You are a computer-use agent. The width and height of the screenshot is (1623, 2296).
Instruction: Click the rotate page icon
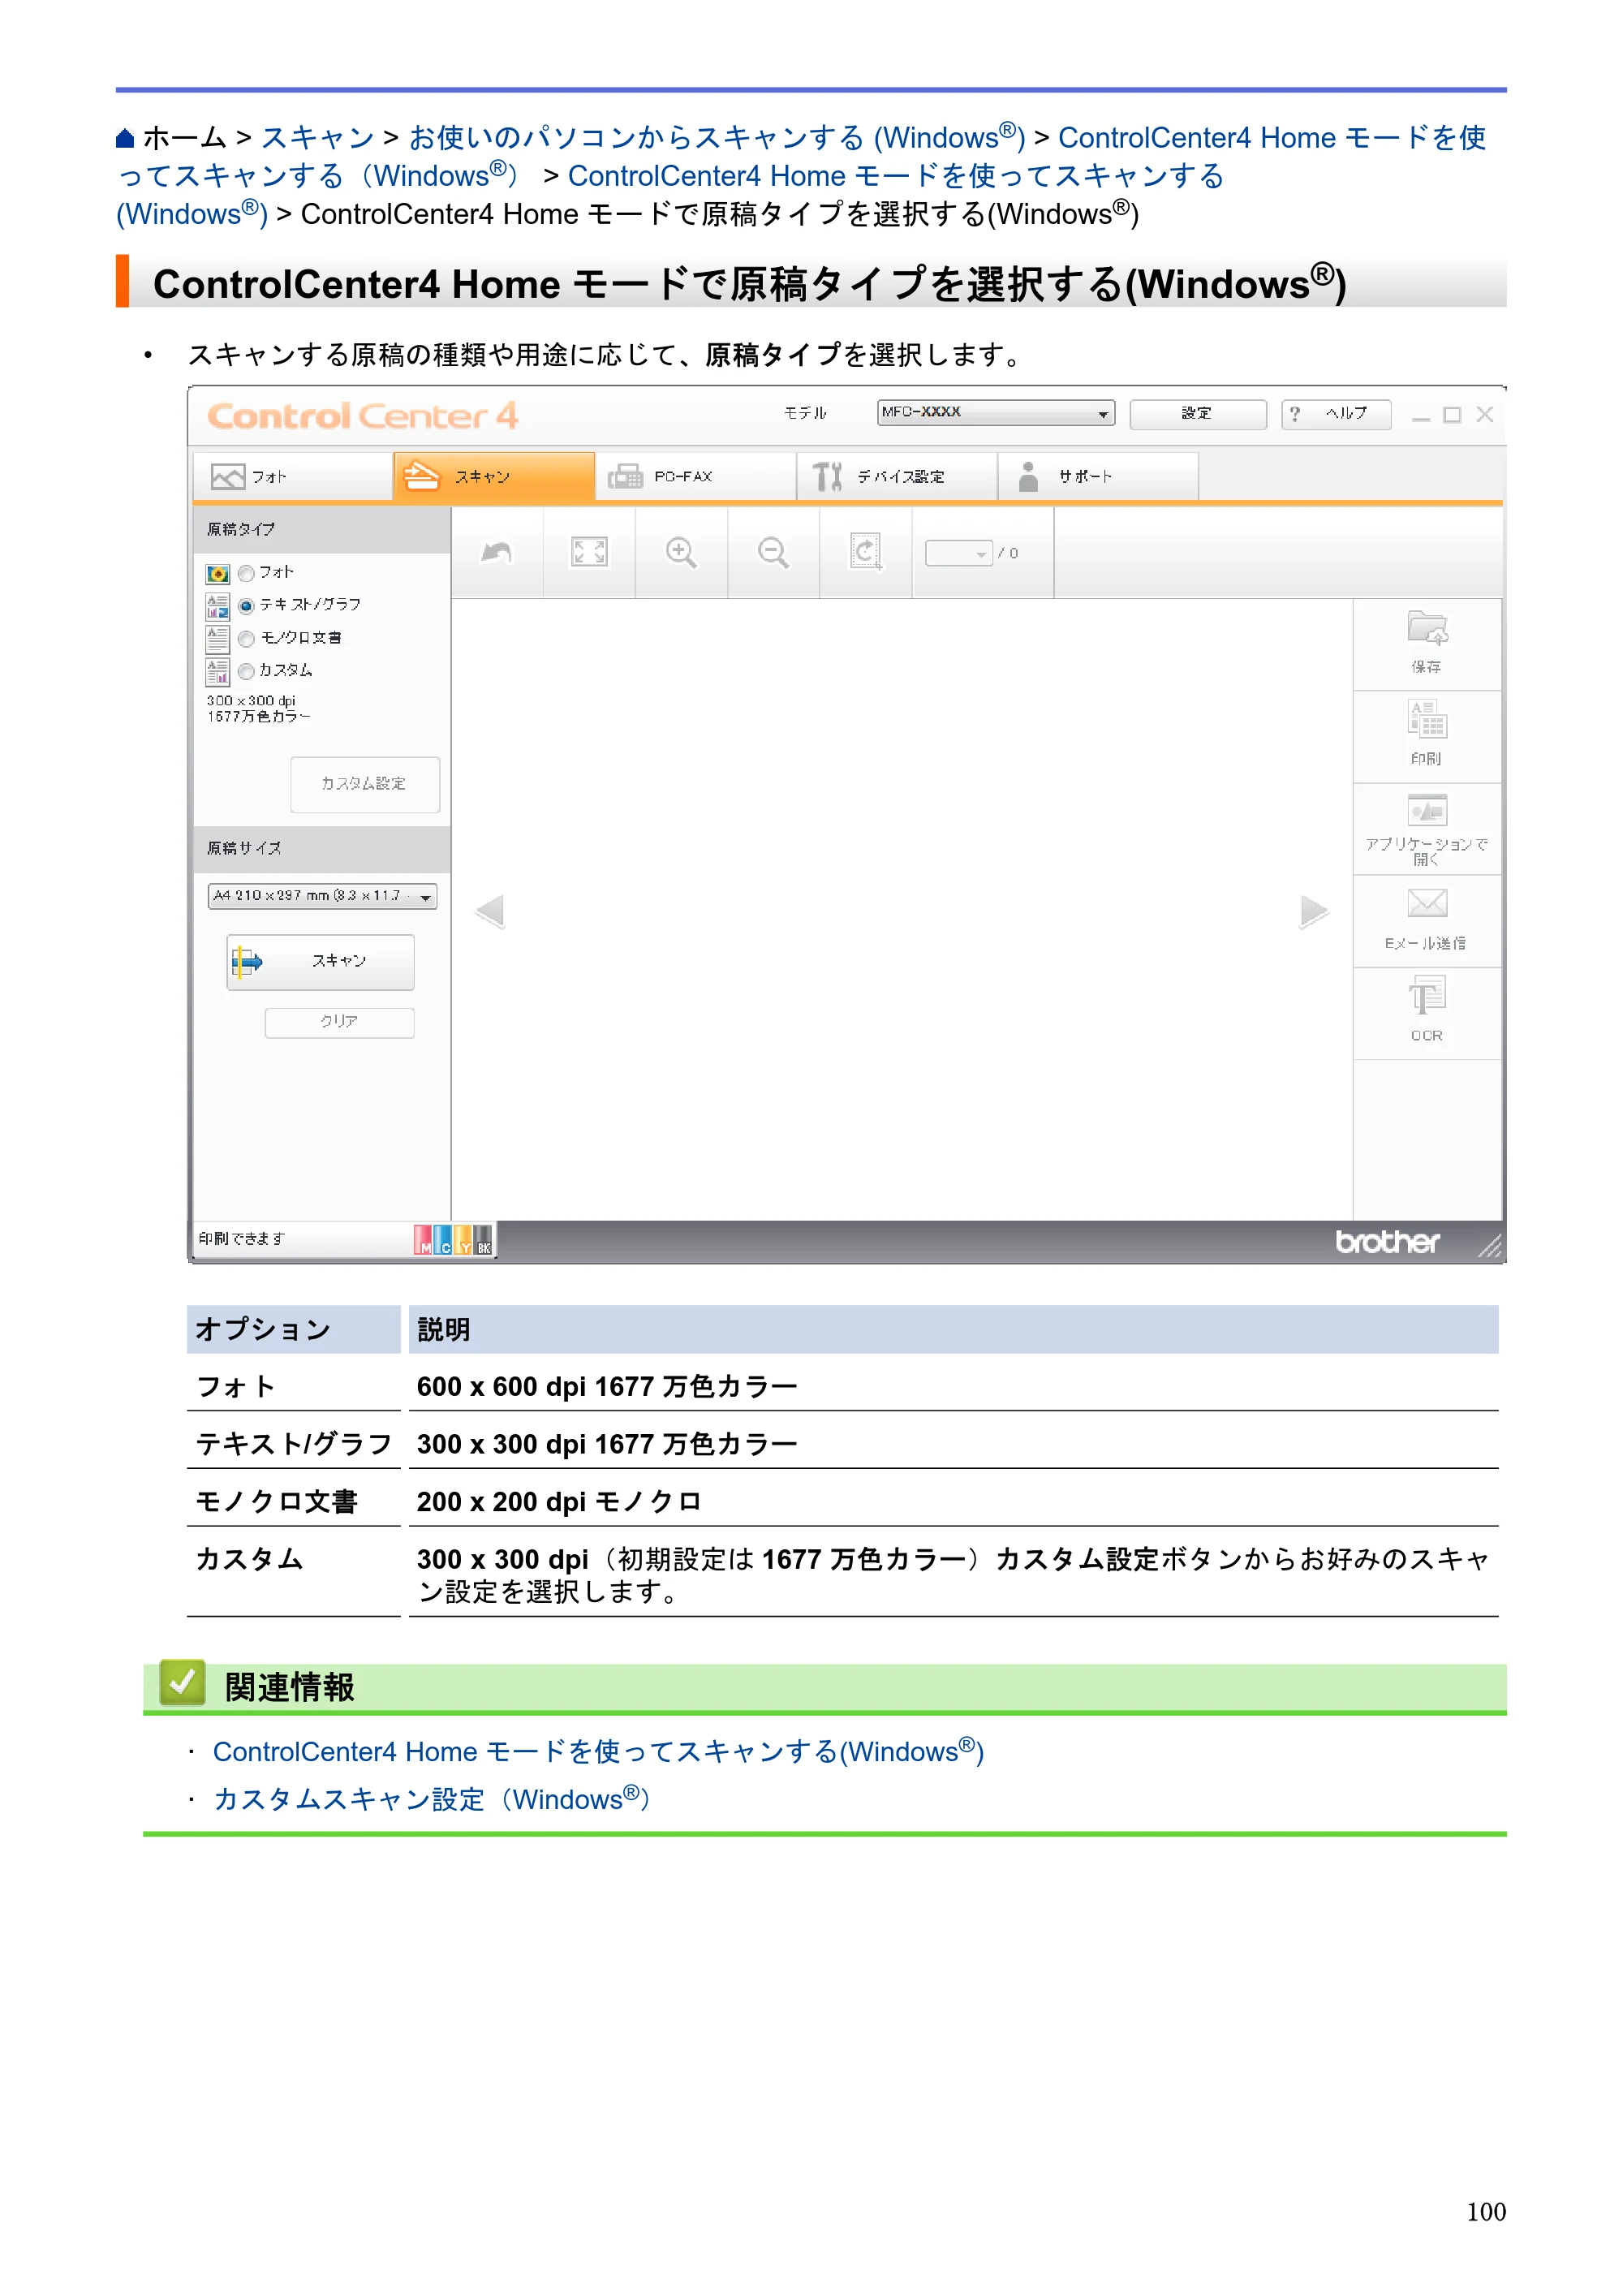[865, 552]
